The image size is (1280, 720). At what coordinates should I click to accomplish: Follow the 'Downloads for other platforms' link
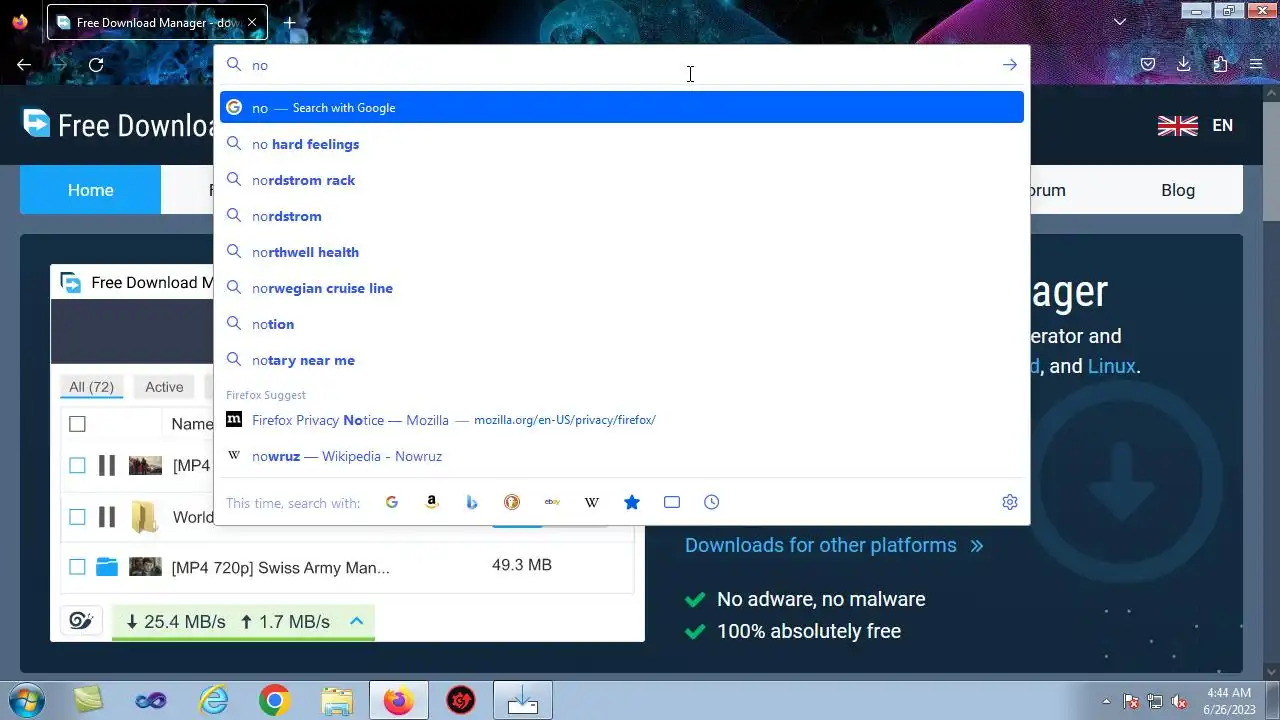click(x=834, y=545)
